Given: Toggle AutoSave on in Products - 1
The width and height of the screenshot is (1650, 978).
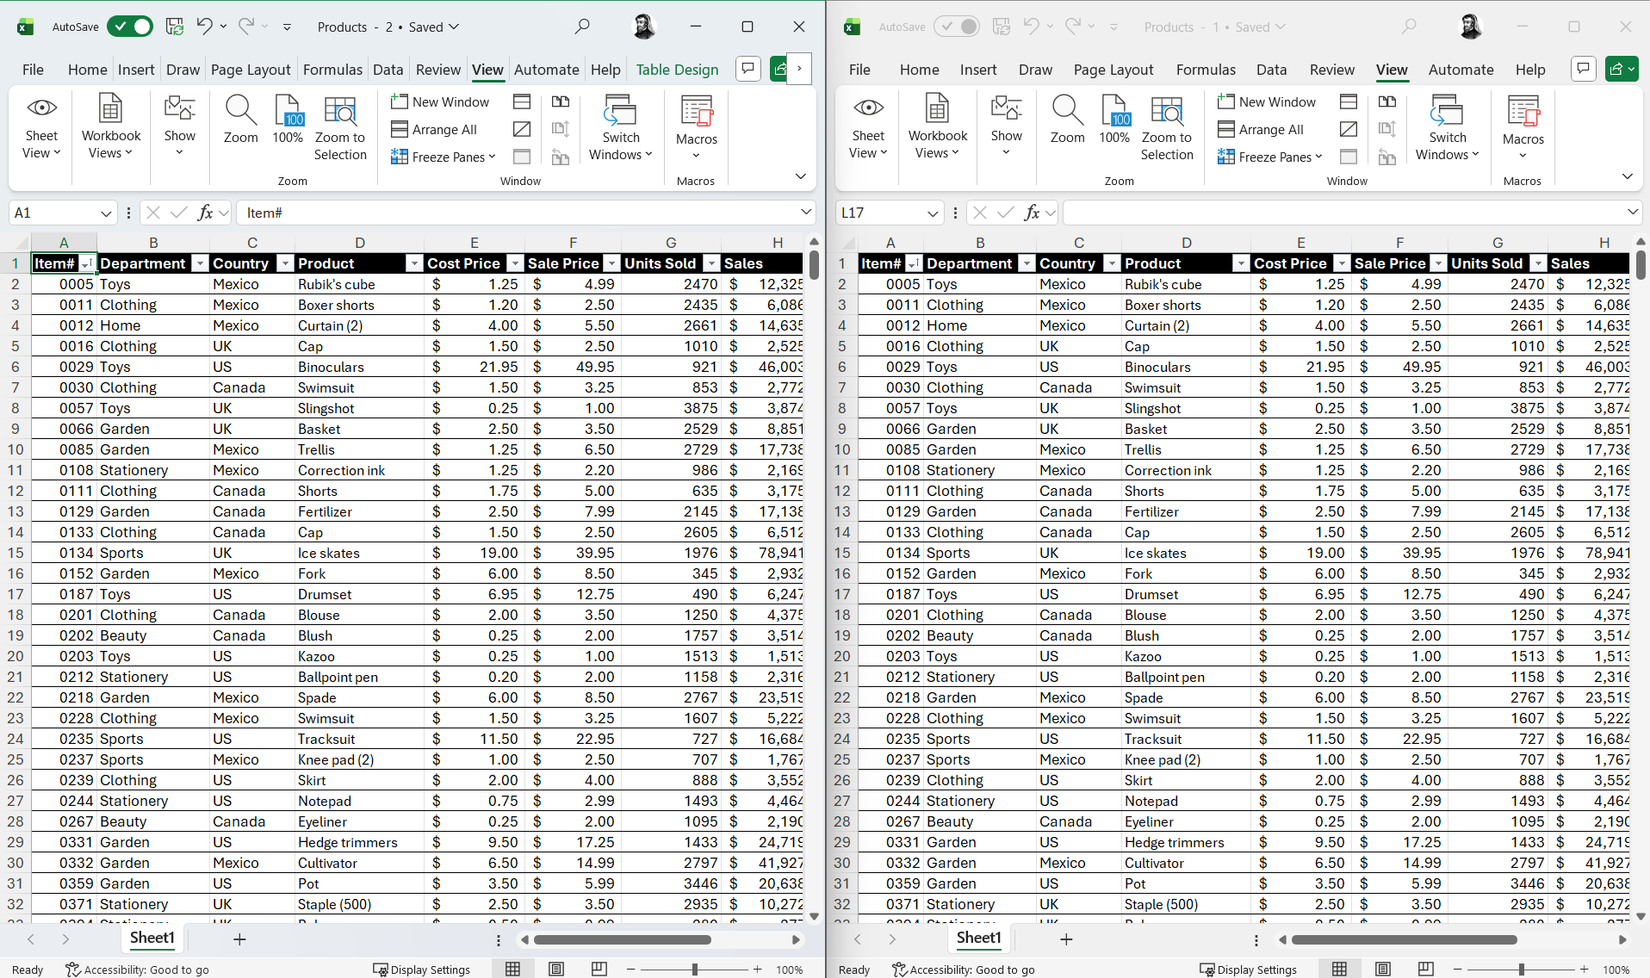Looking at the screenshot, I should click(x=957, y=26).
